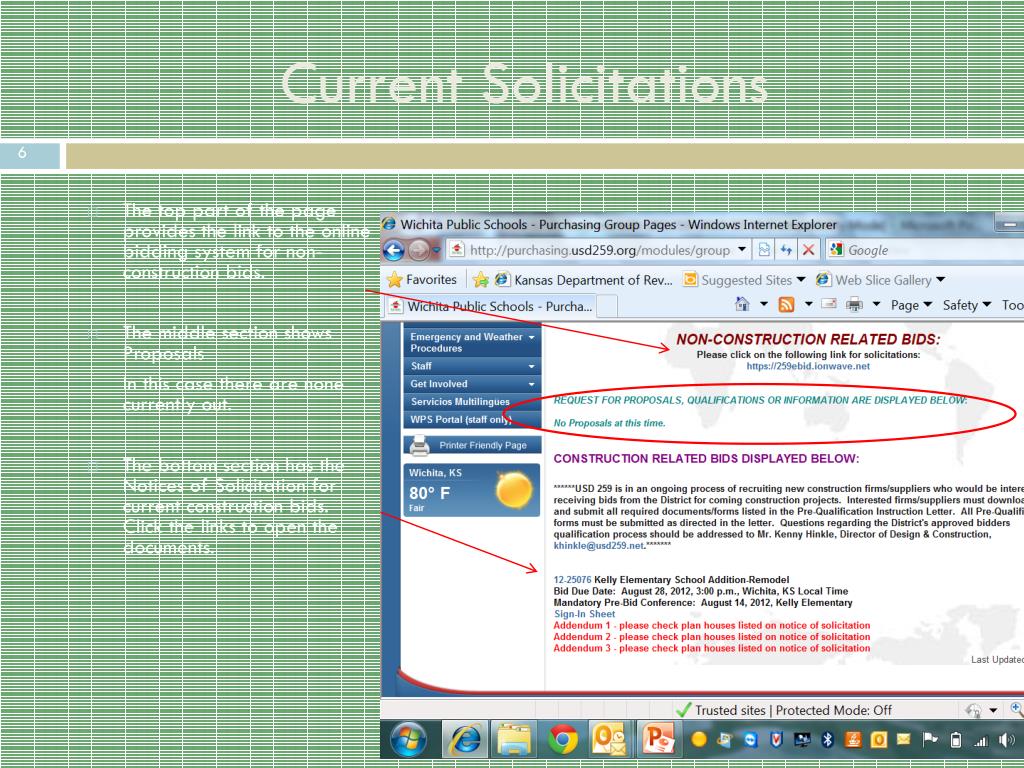Click the Wichita weather sun icon

pos(513,490)
